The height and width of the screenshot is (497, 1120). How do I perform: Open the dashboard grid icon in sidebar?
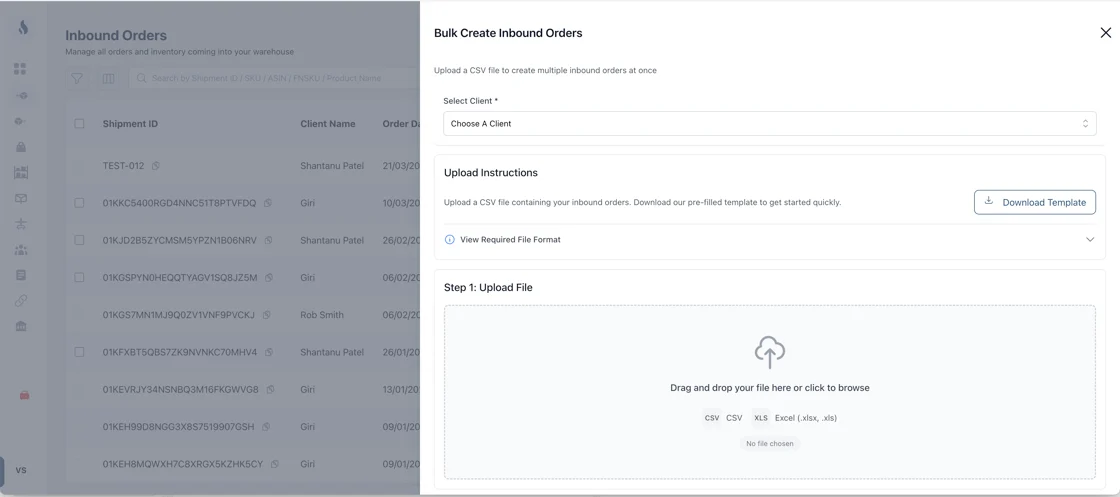pos(20,69)
